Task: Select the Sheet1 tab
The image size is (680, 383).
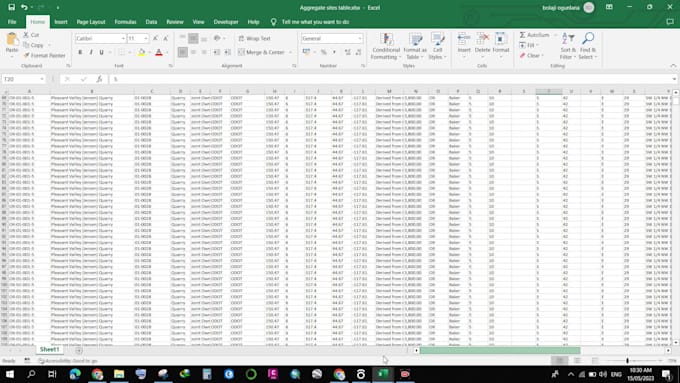Action: (49, 350)
